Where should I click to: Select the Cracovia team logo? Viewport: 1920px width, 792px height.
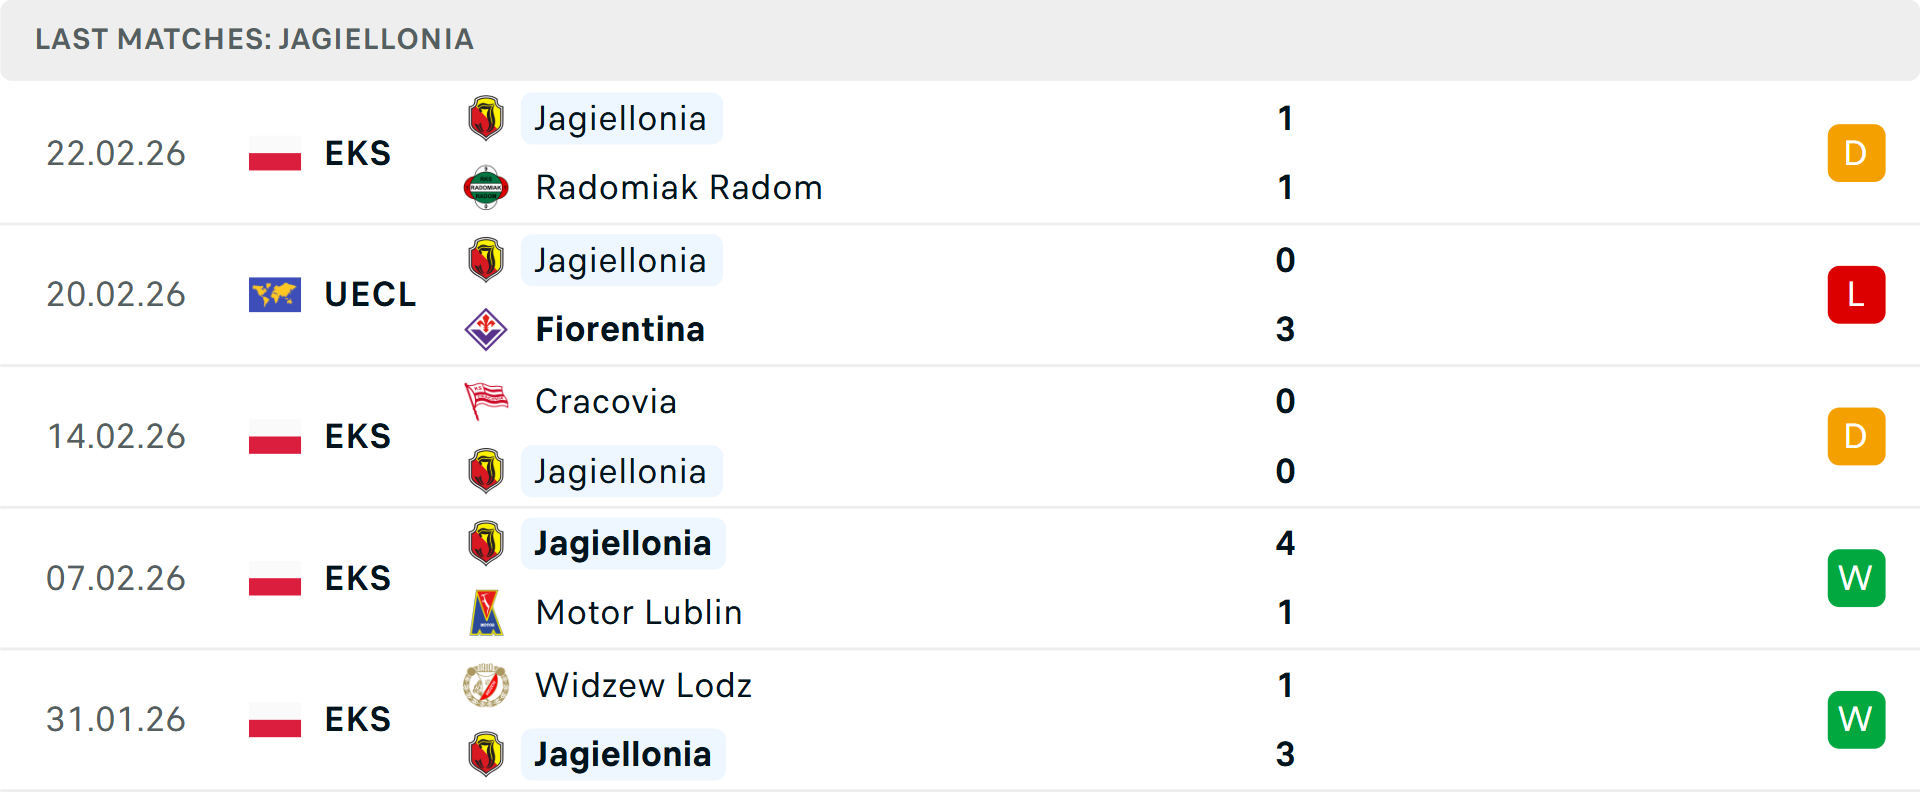click(486, 401)
